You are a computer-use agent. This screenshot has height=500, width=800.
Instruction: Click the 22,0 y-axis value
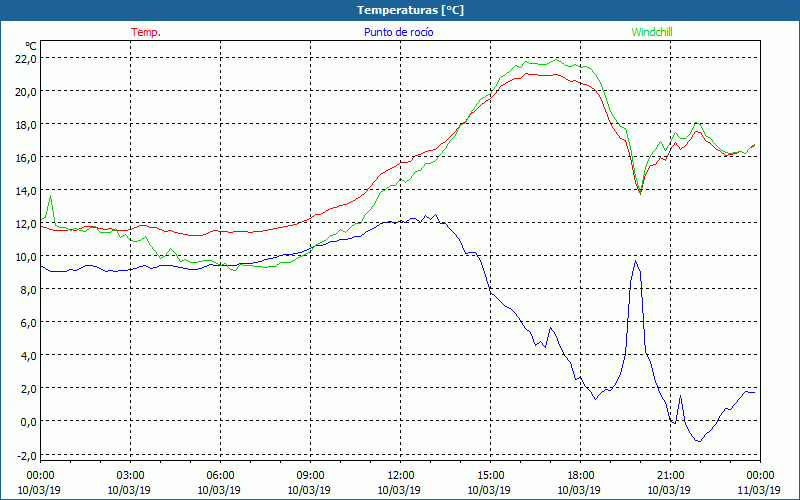[26, 59]
